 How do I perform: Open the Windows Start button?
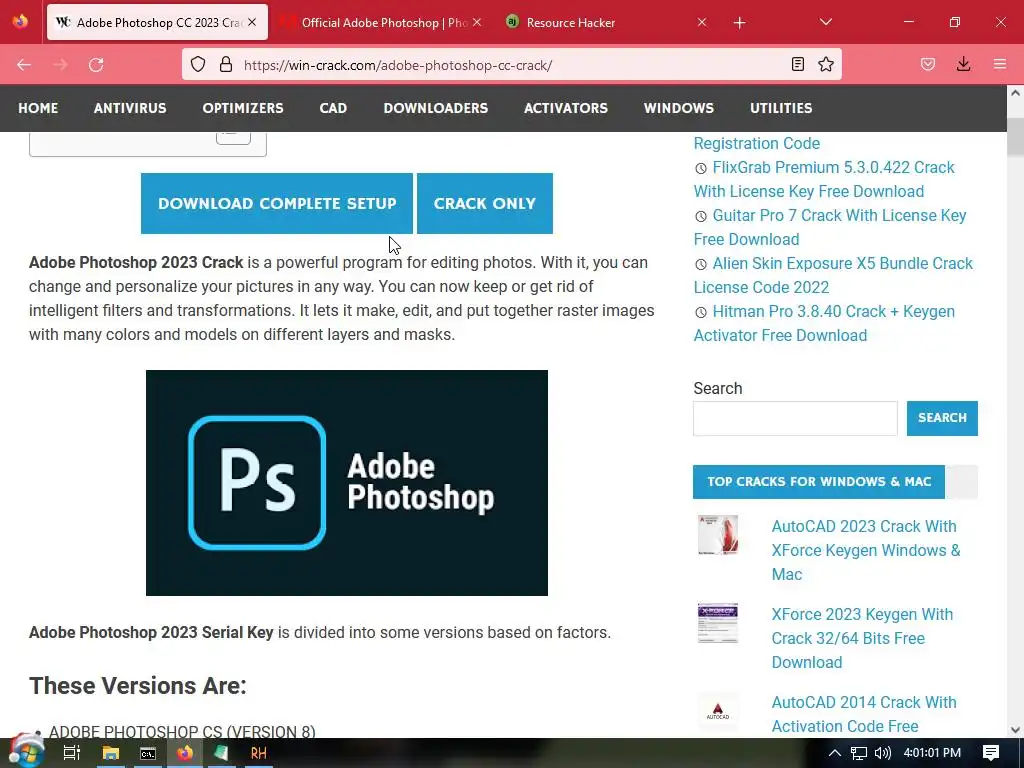click(26, 752)
